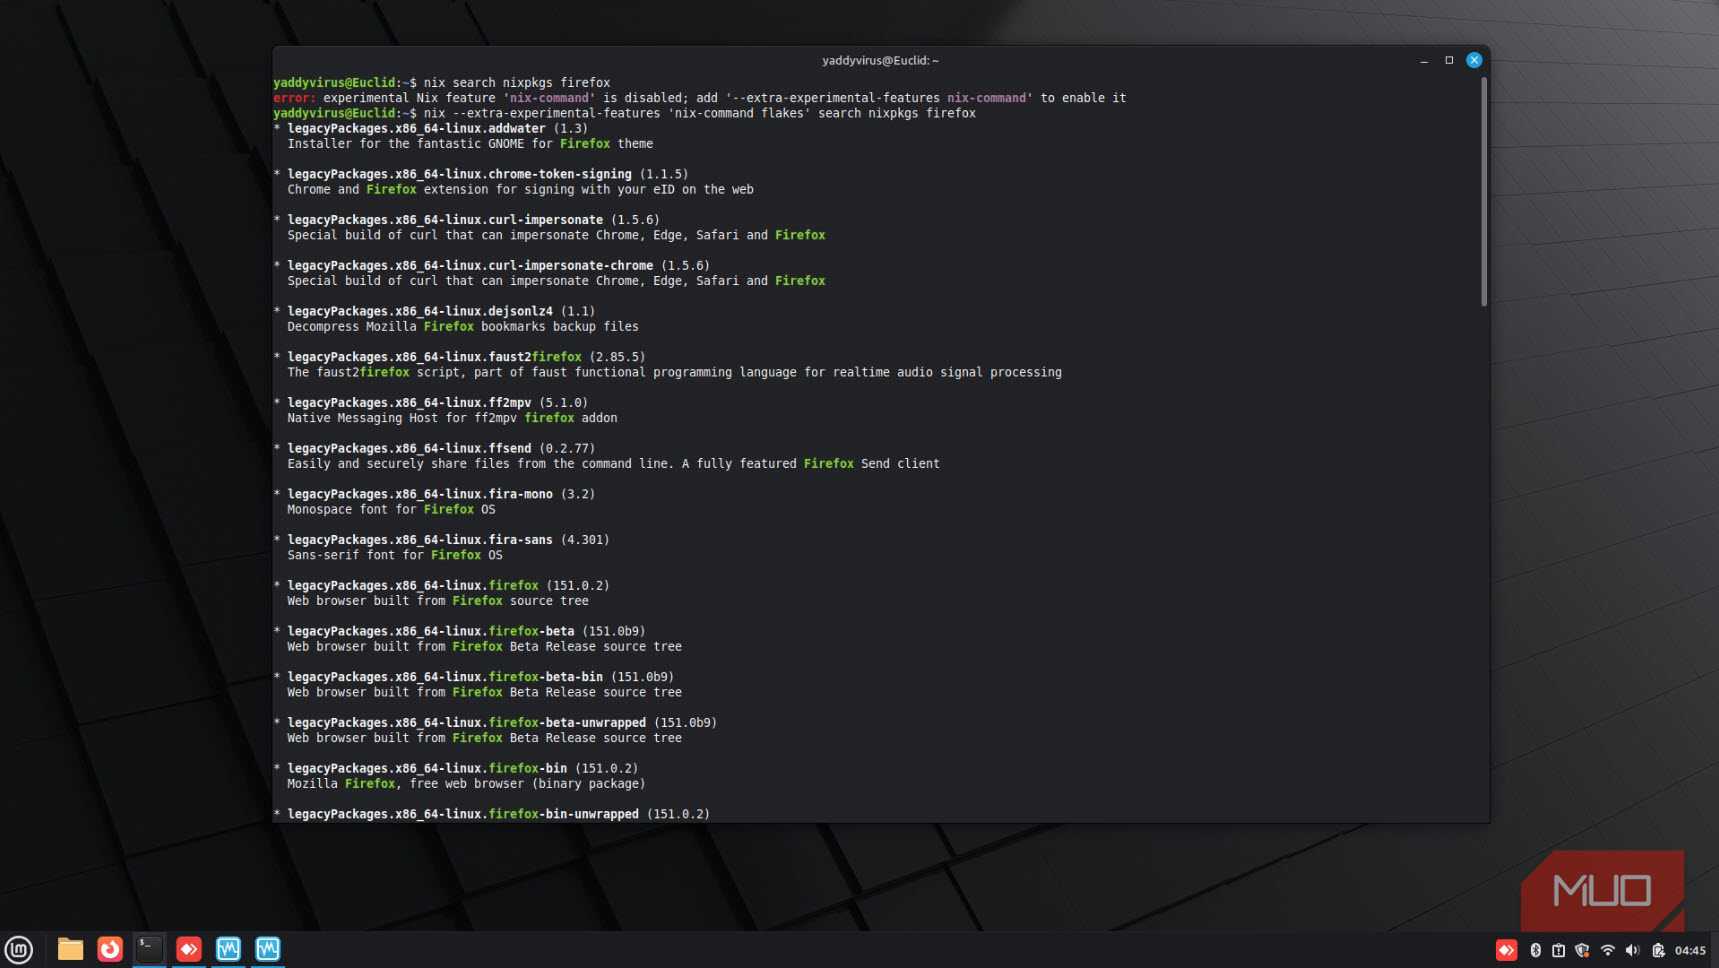The image size is (1719, 968).
Task: Open the Wi-Fi network tray icon
Action: pyautogui.click(x=1607, y=950)
